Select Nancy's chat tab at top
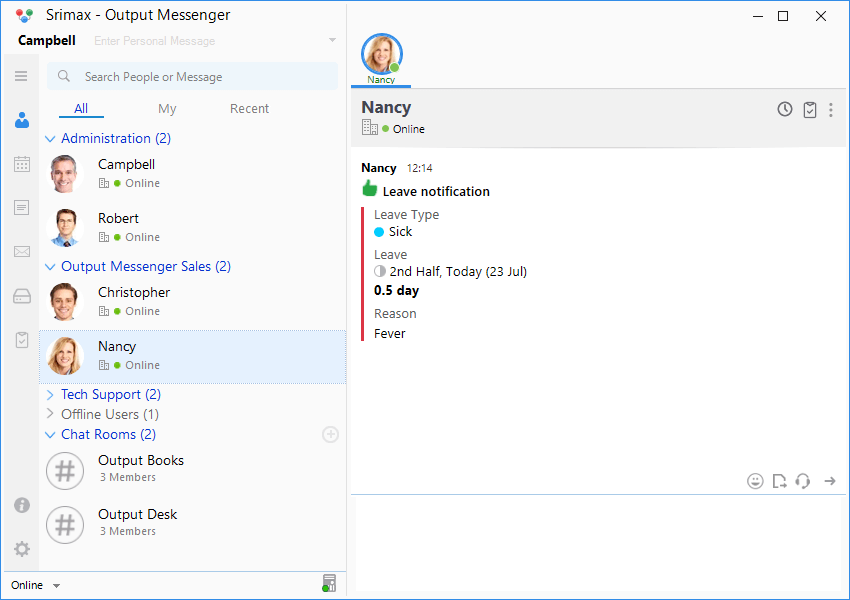The image size is (850, 600). tap(381, 60)
